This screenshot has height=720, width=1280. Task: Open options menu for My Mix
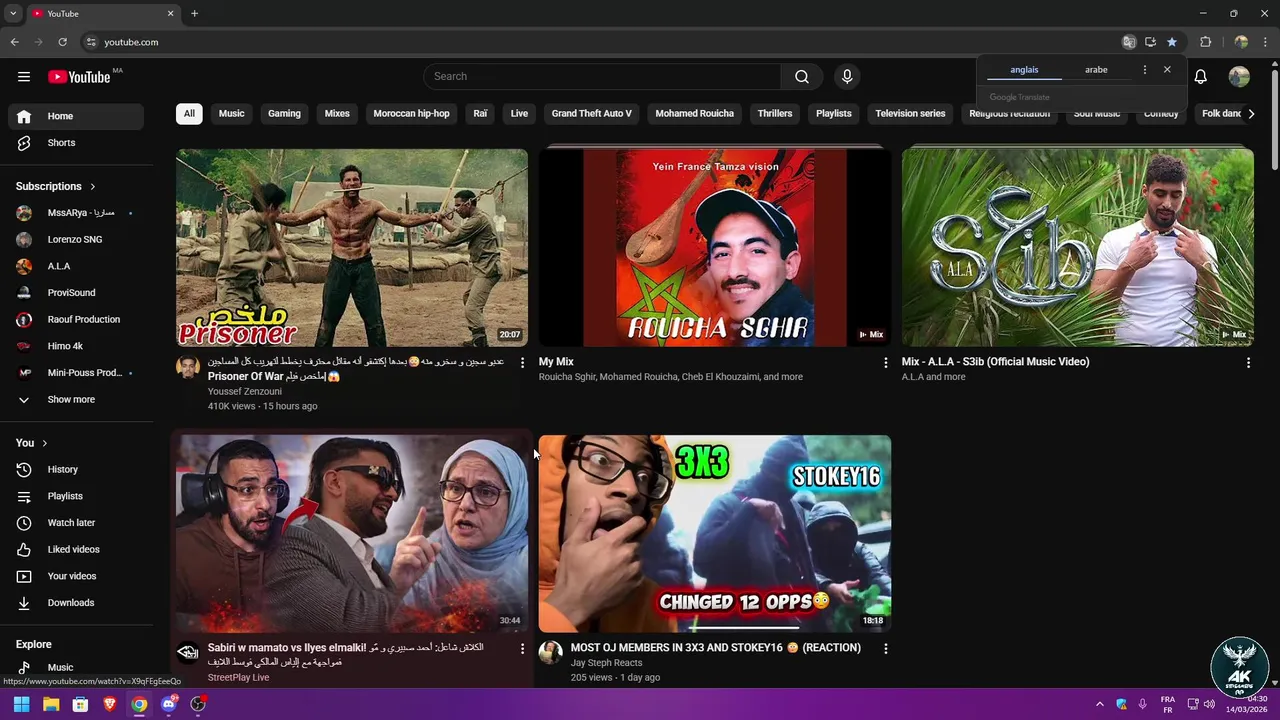(885, 362)
